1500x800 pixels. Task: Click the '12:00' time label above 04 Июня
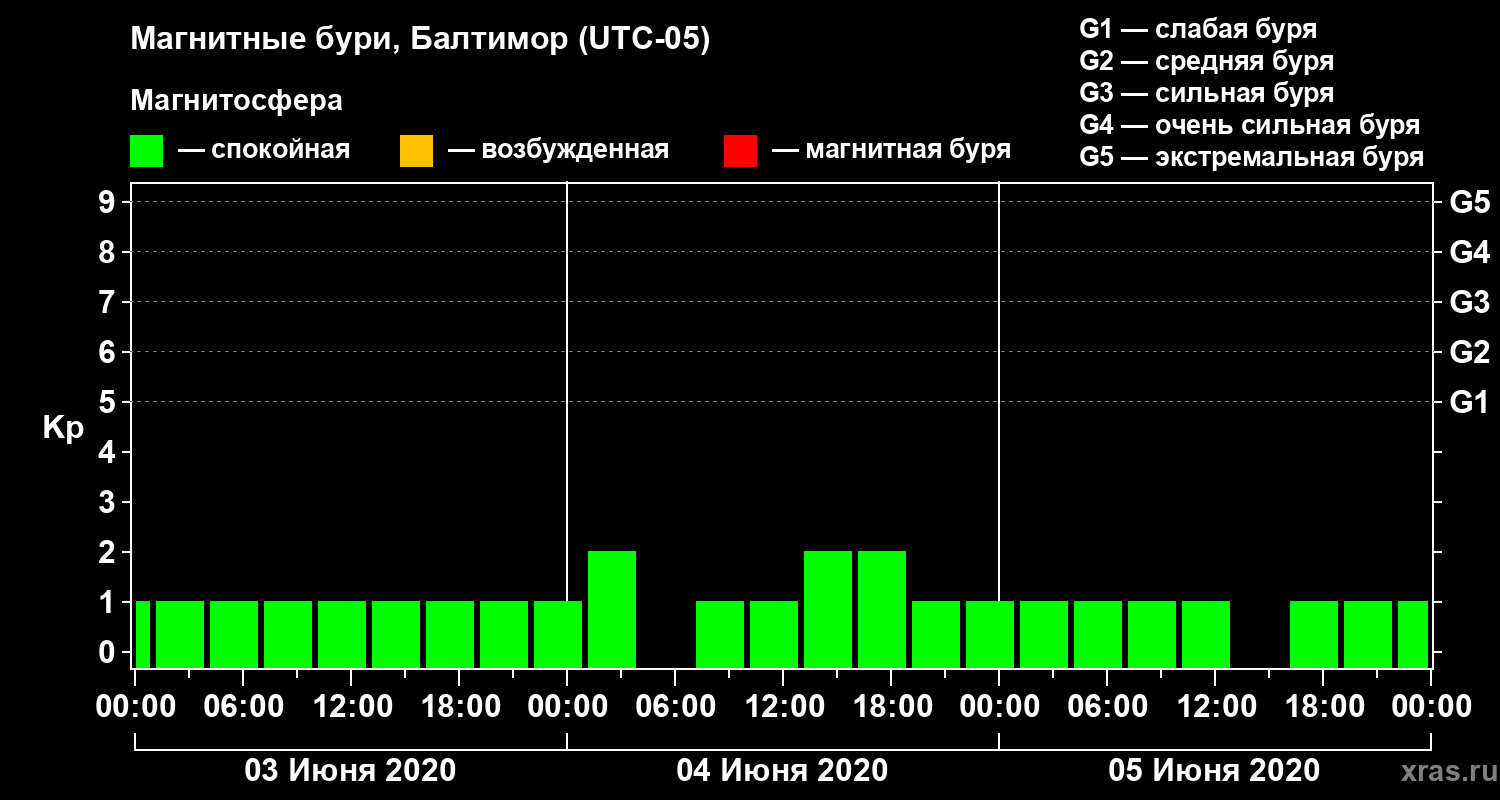coord(783,706)
